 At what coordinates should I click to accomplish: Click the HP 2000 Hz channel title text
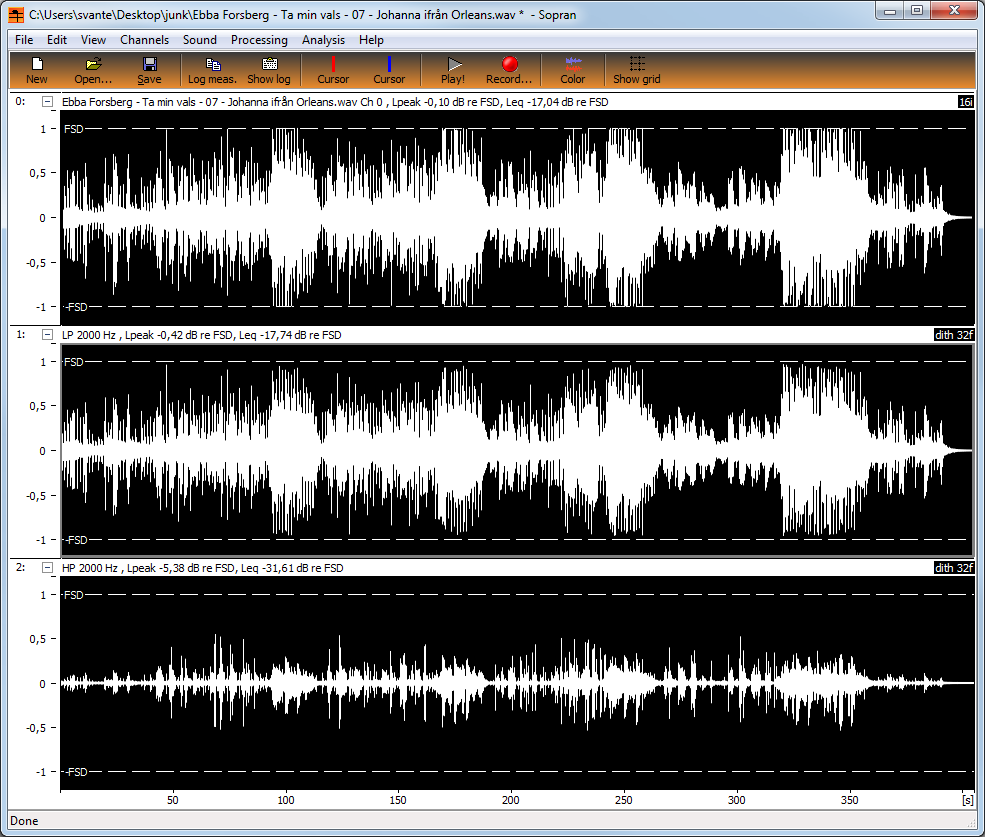pyautogui.click(x=202, y=567)
